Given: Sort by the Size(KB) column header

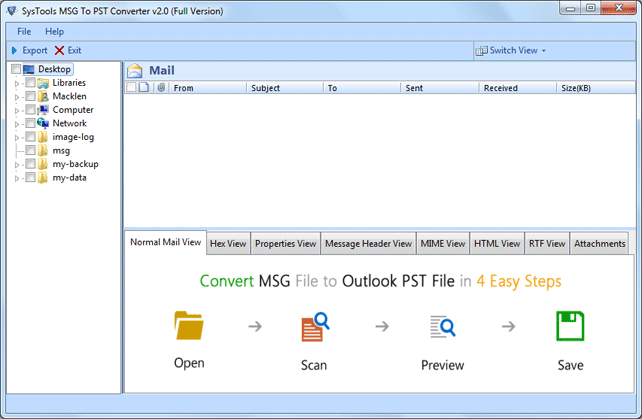Looking at the screenshot, I should tap(596, 88).
